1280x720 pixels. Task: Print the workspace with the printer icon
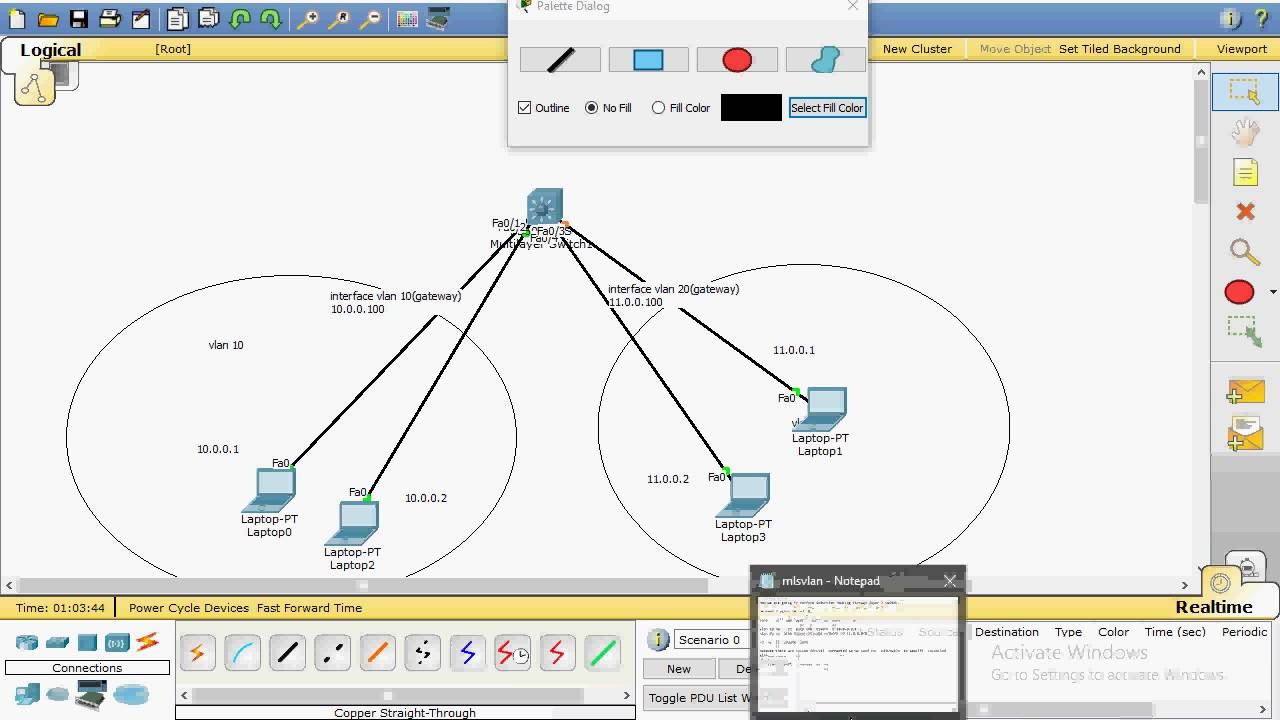pyautogui.click(x=109, y=18)
